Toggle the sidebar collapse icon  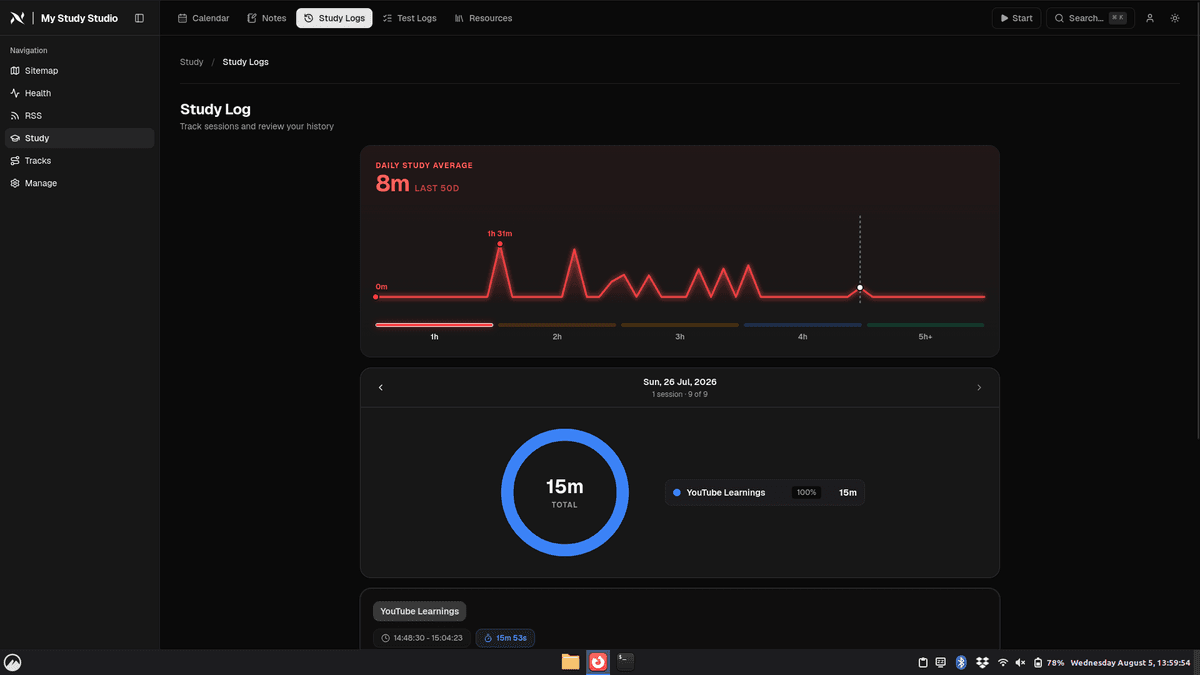(139, 18)
